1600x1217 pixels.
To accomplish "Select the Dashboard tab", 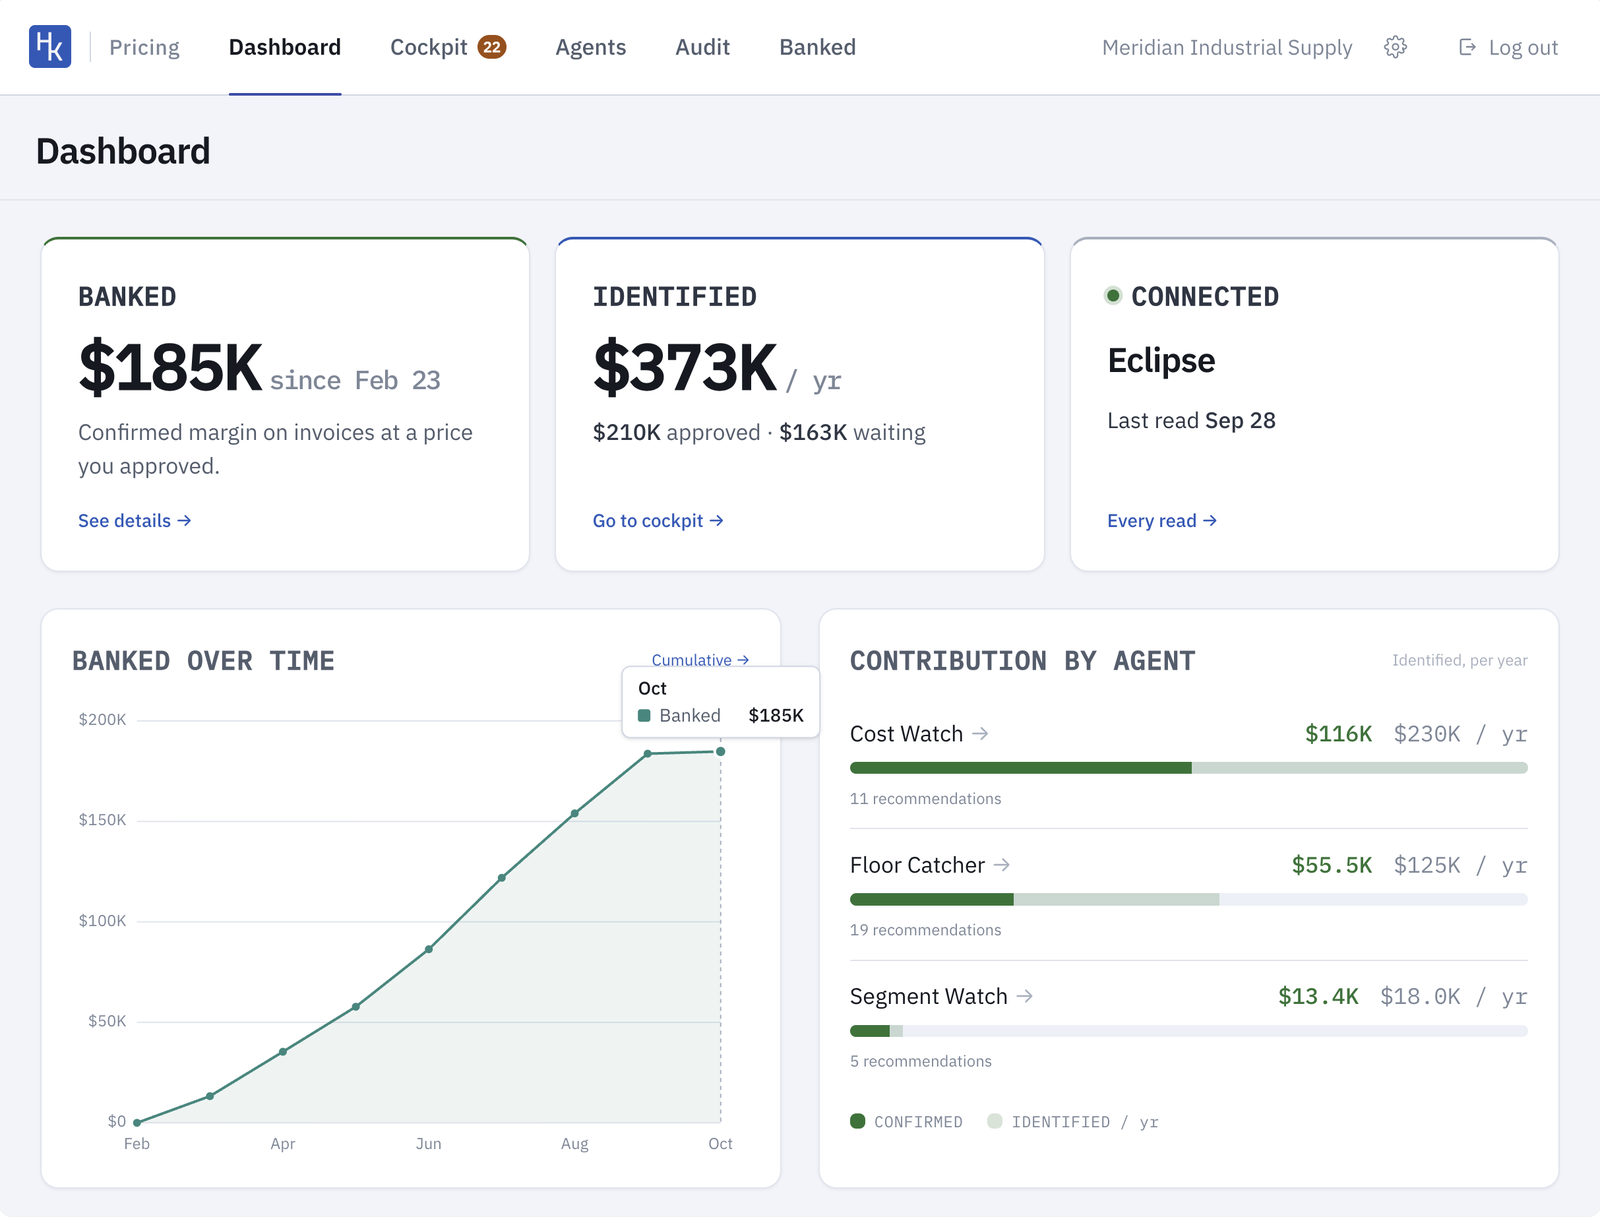I will (285, 47).
